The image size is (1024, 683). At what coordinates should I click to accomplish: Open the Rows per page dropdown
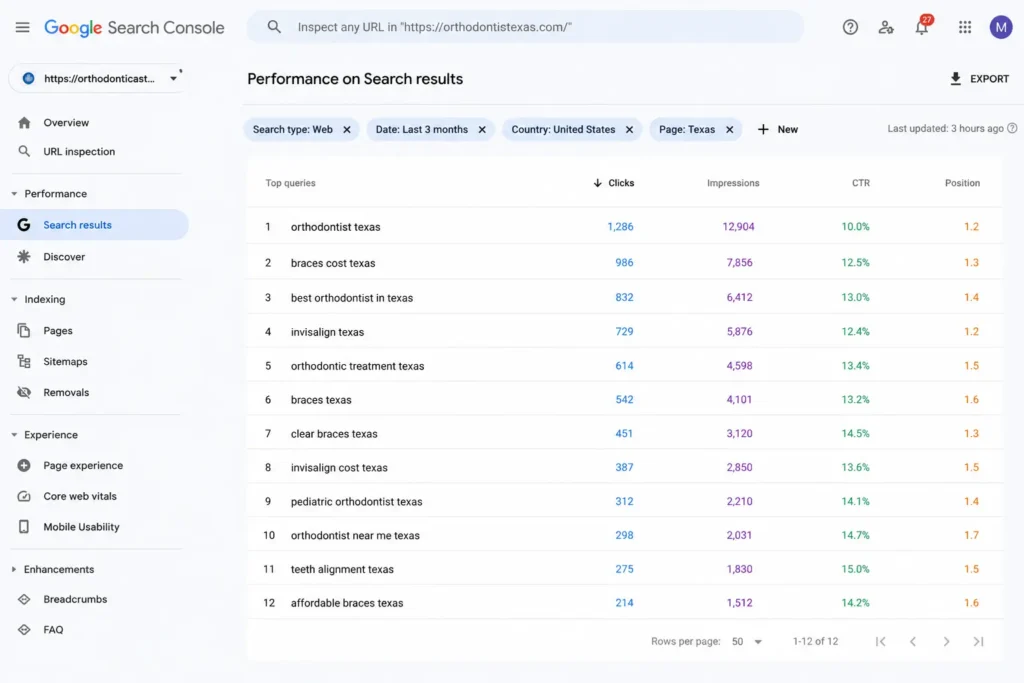pos(746,641)
